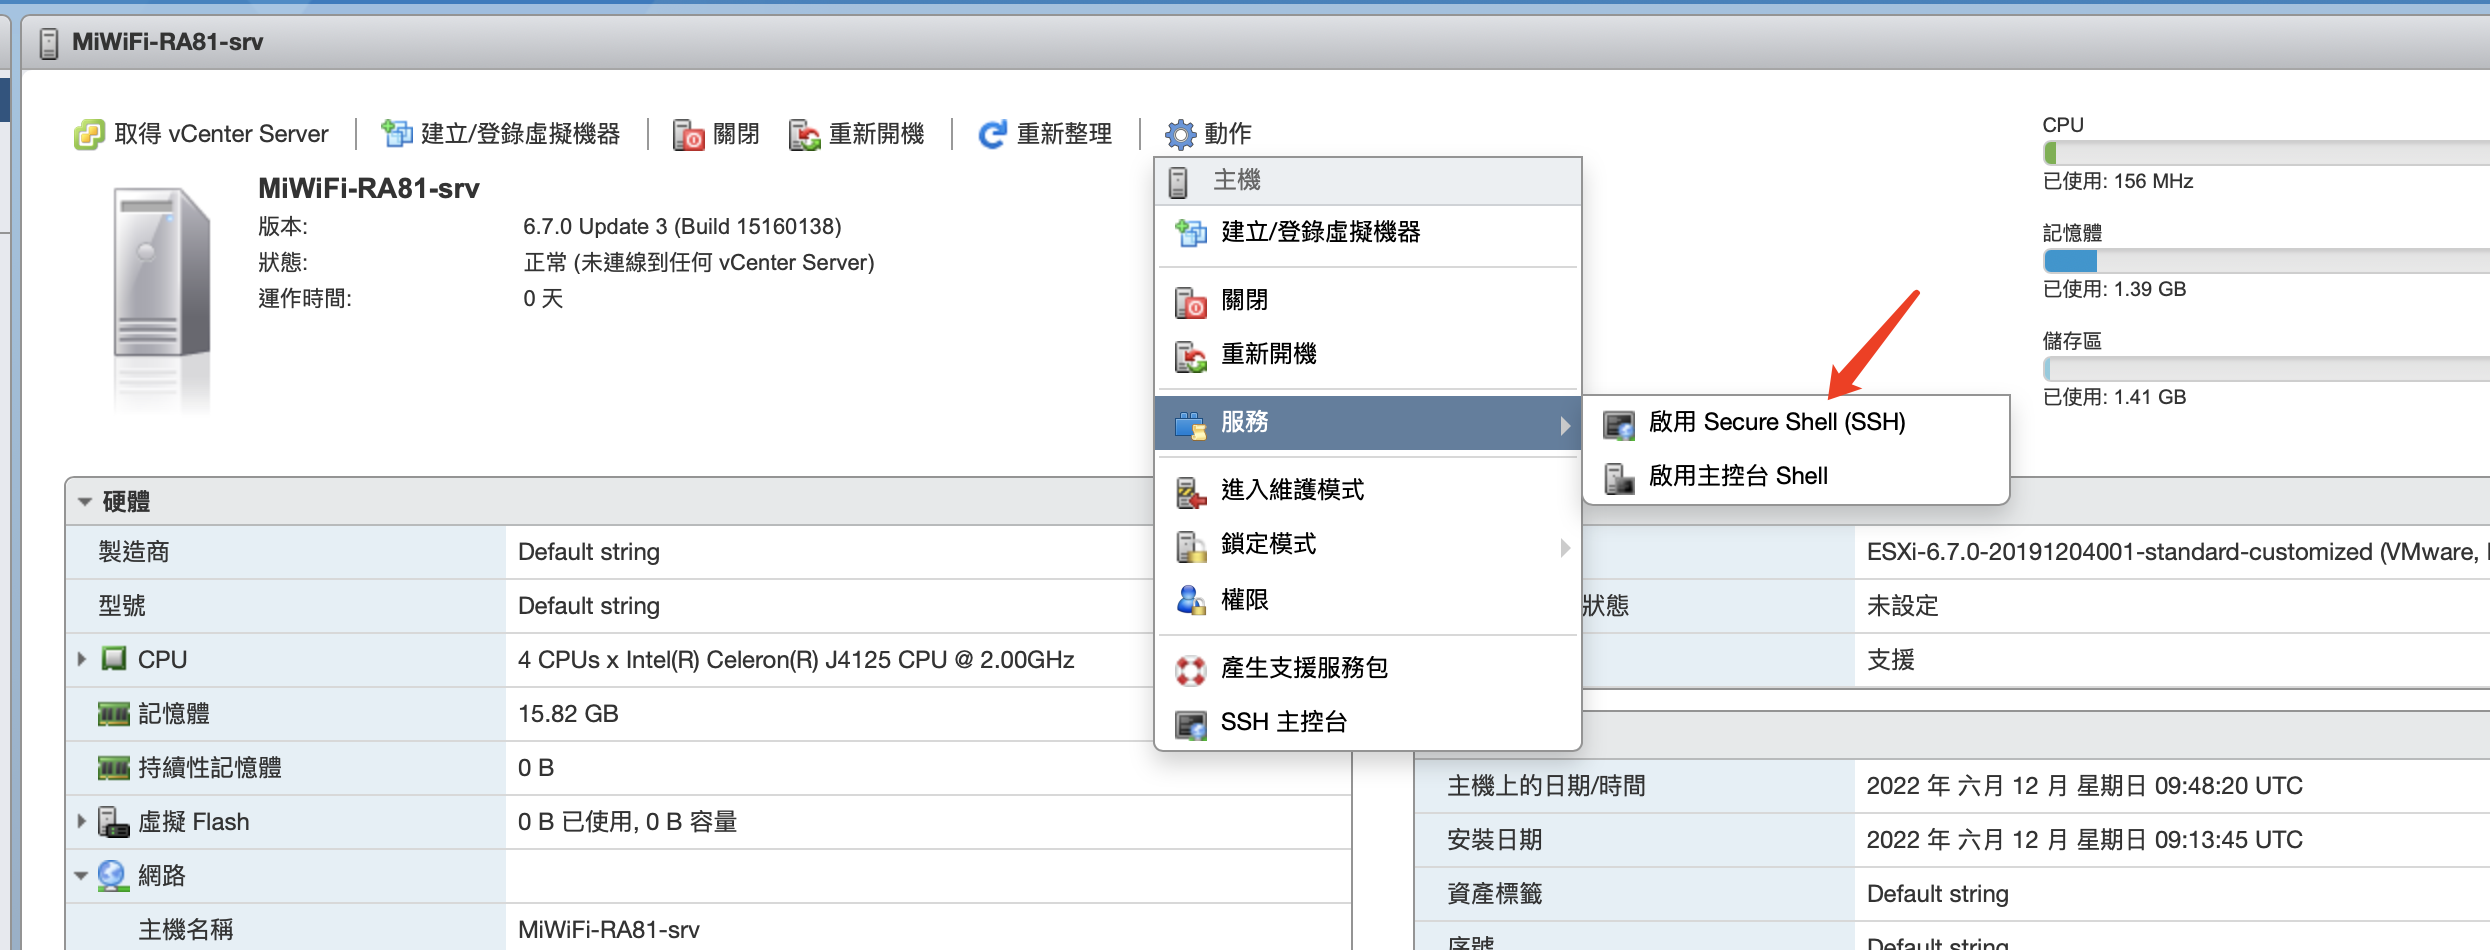
Task: Expand the CPU hardware row
Action: pos(81,659)
